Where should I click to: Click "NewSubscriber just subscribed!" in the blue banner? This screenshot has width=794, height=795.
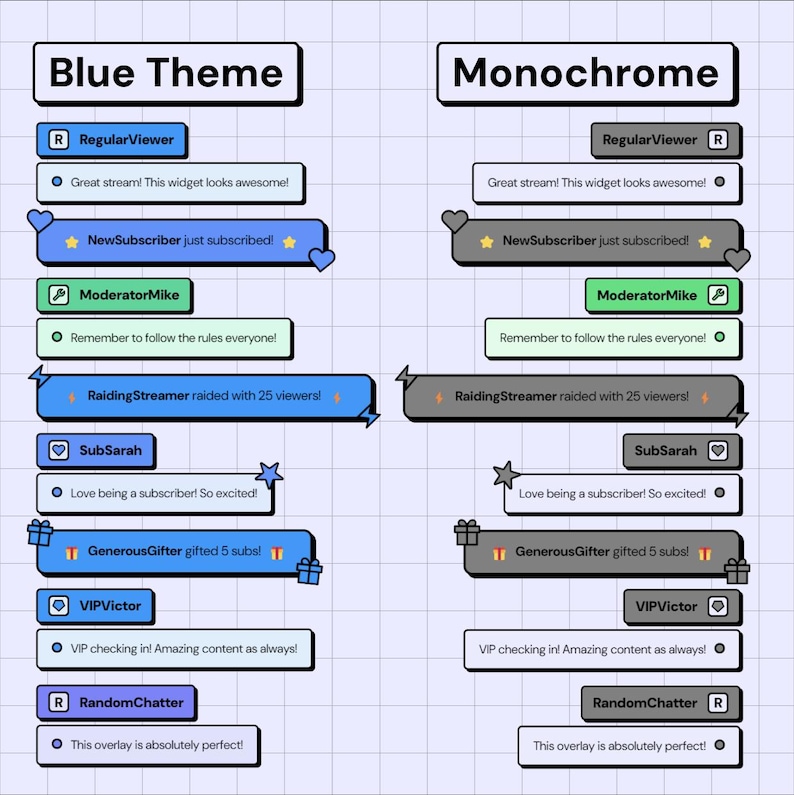tap(181, 240)
